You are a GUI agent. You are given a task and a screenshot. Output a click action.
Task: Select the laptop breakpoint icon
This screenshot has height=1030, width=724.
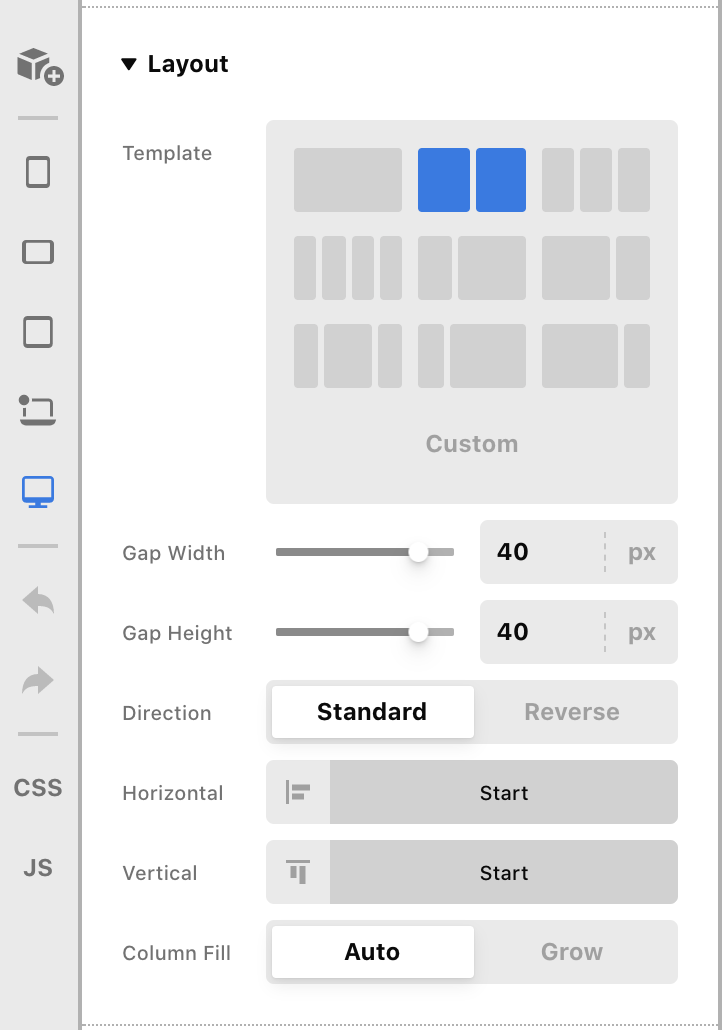tap(38, 411)
